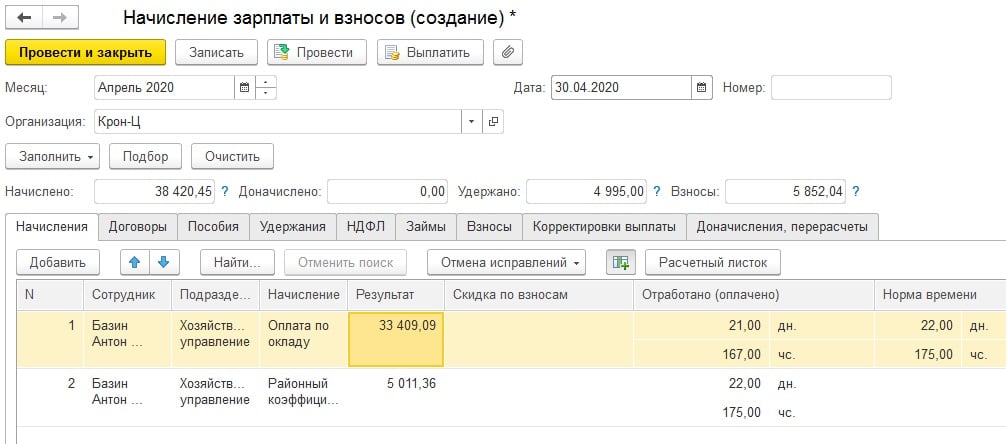Click help question mark next to Начислено
The height and width of the screenshot is (444, 1006).
[225, 191]
